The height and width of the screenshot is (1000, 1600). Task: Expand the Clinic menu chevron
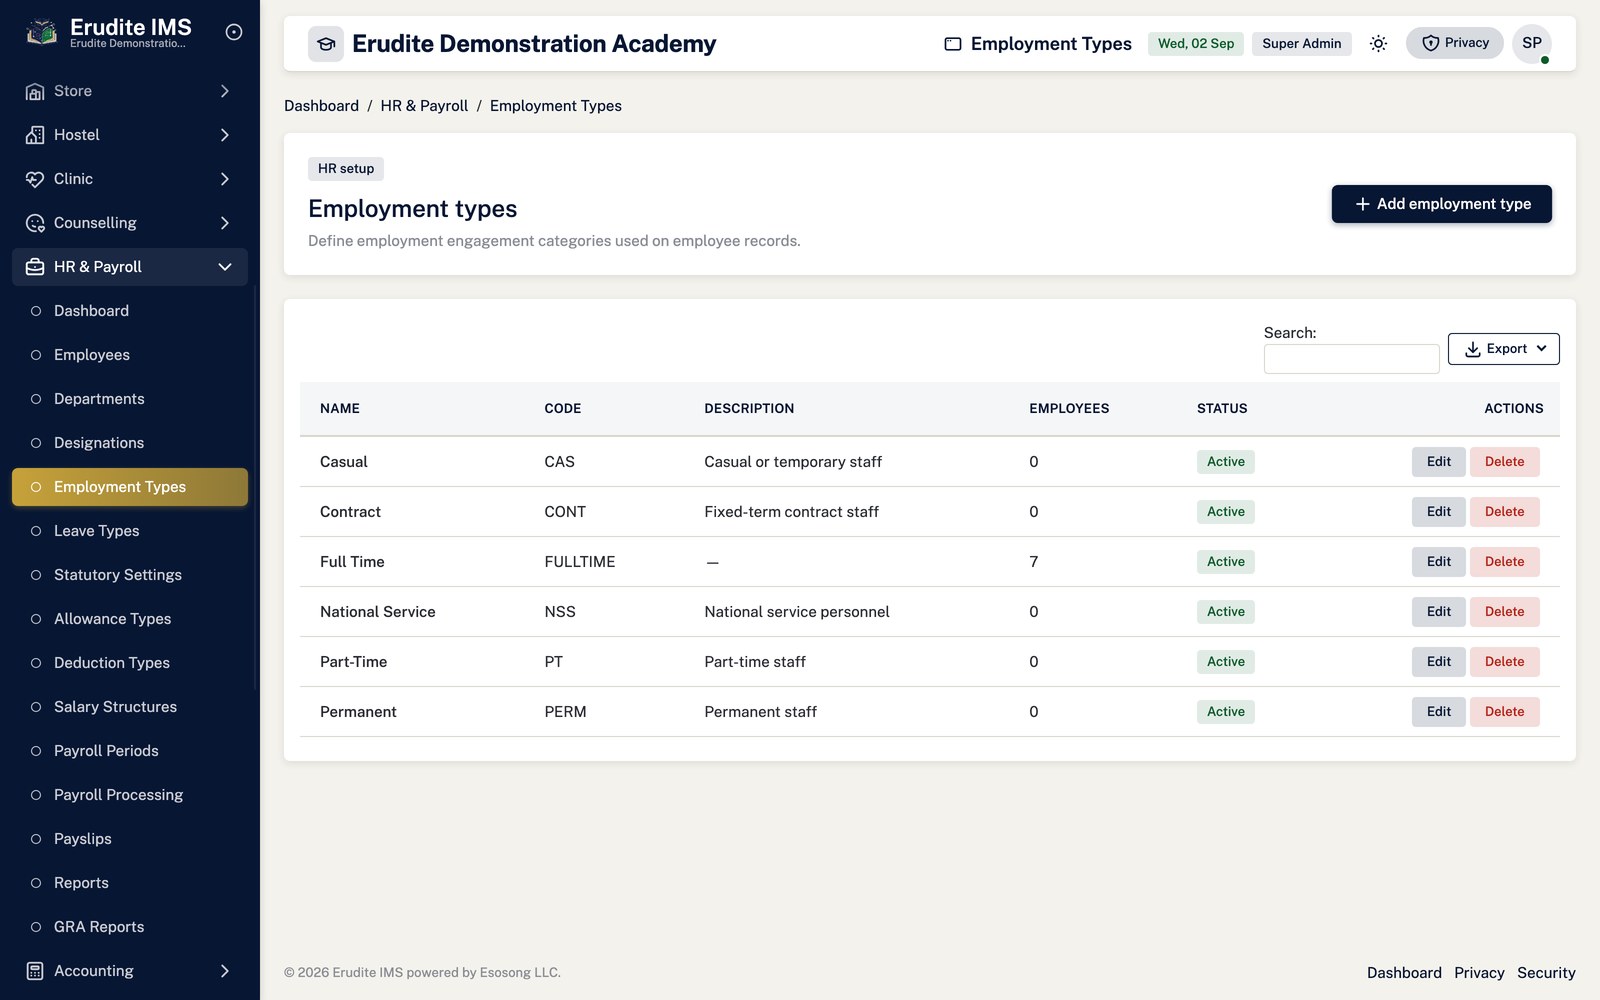coord(225,179)
